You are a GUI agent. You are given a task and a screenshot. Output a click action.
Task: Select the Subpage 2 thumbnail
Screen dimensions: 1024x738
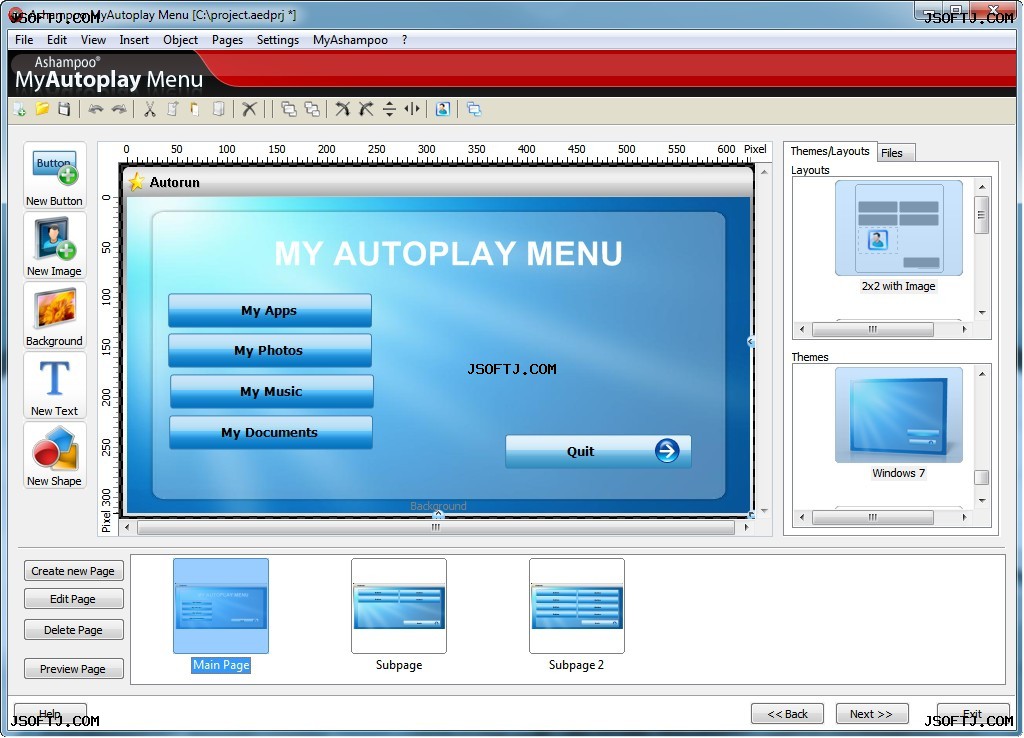(577, 605)
